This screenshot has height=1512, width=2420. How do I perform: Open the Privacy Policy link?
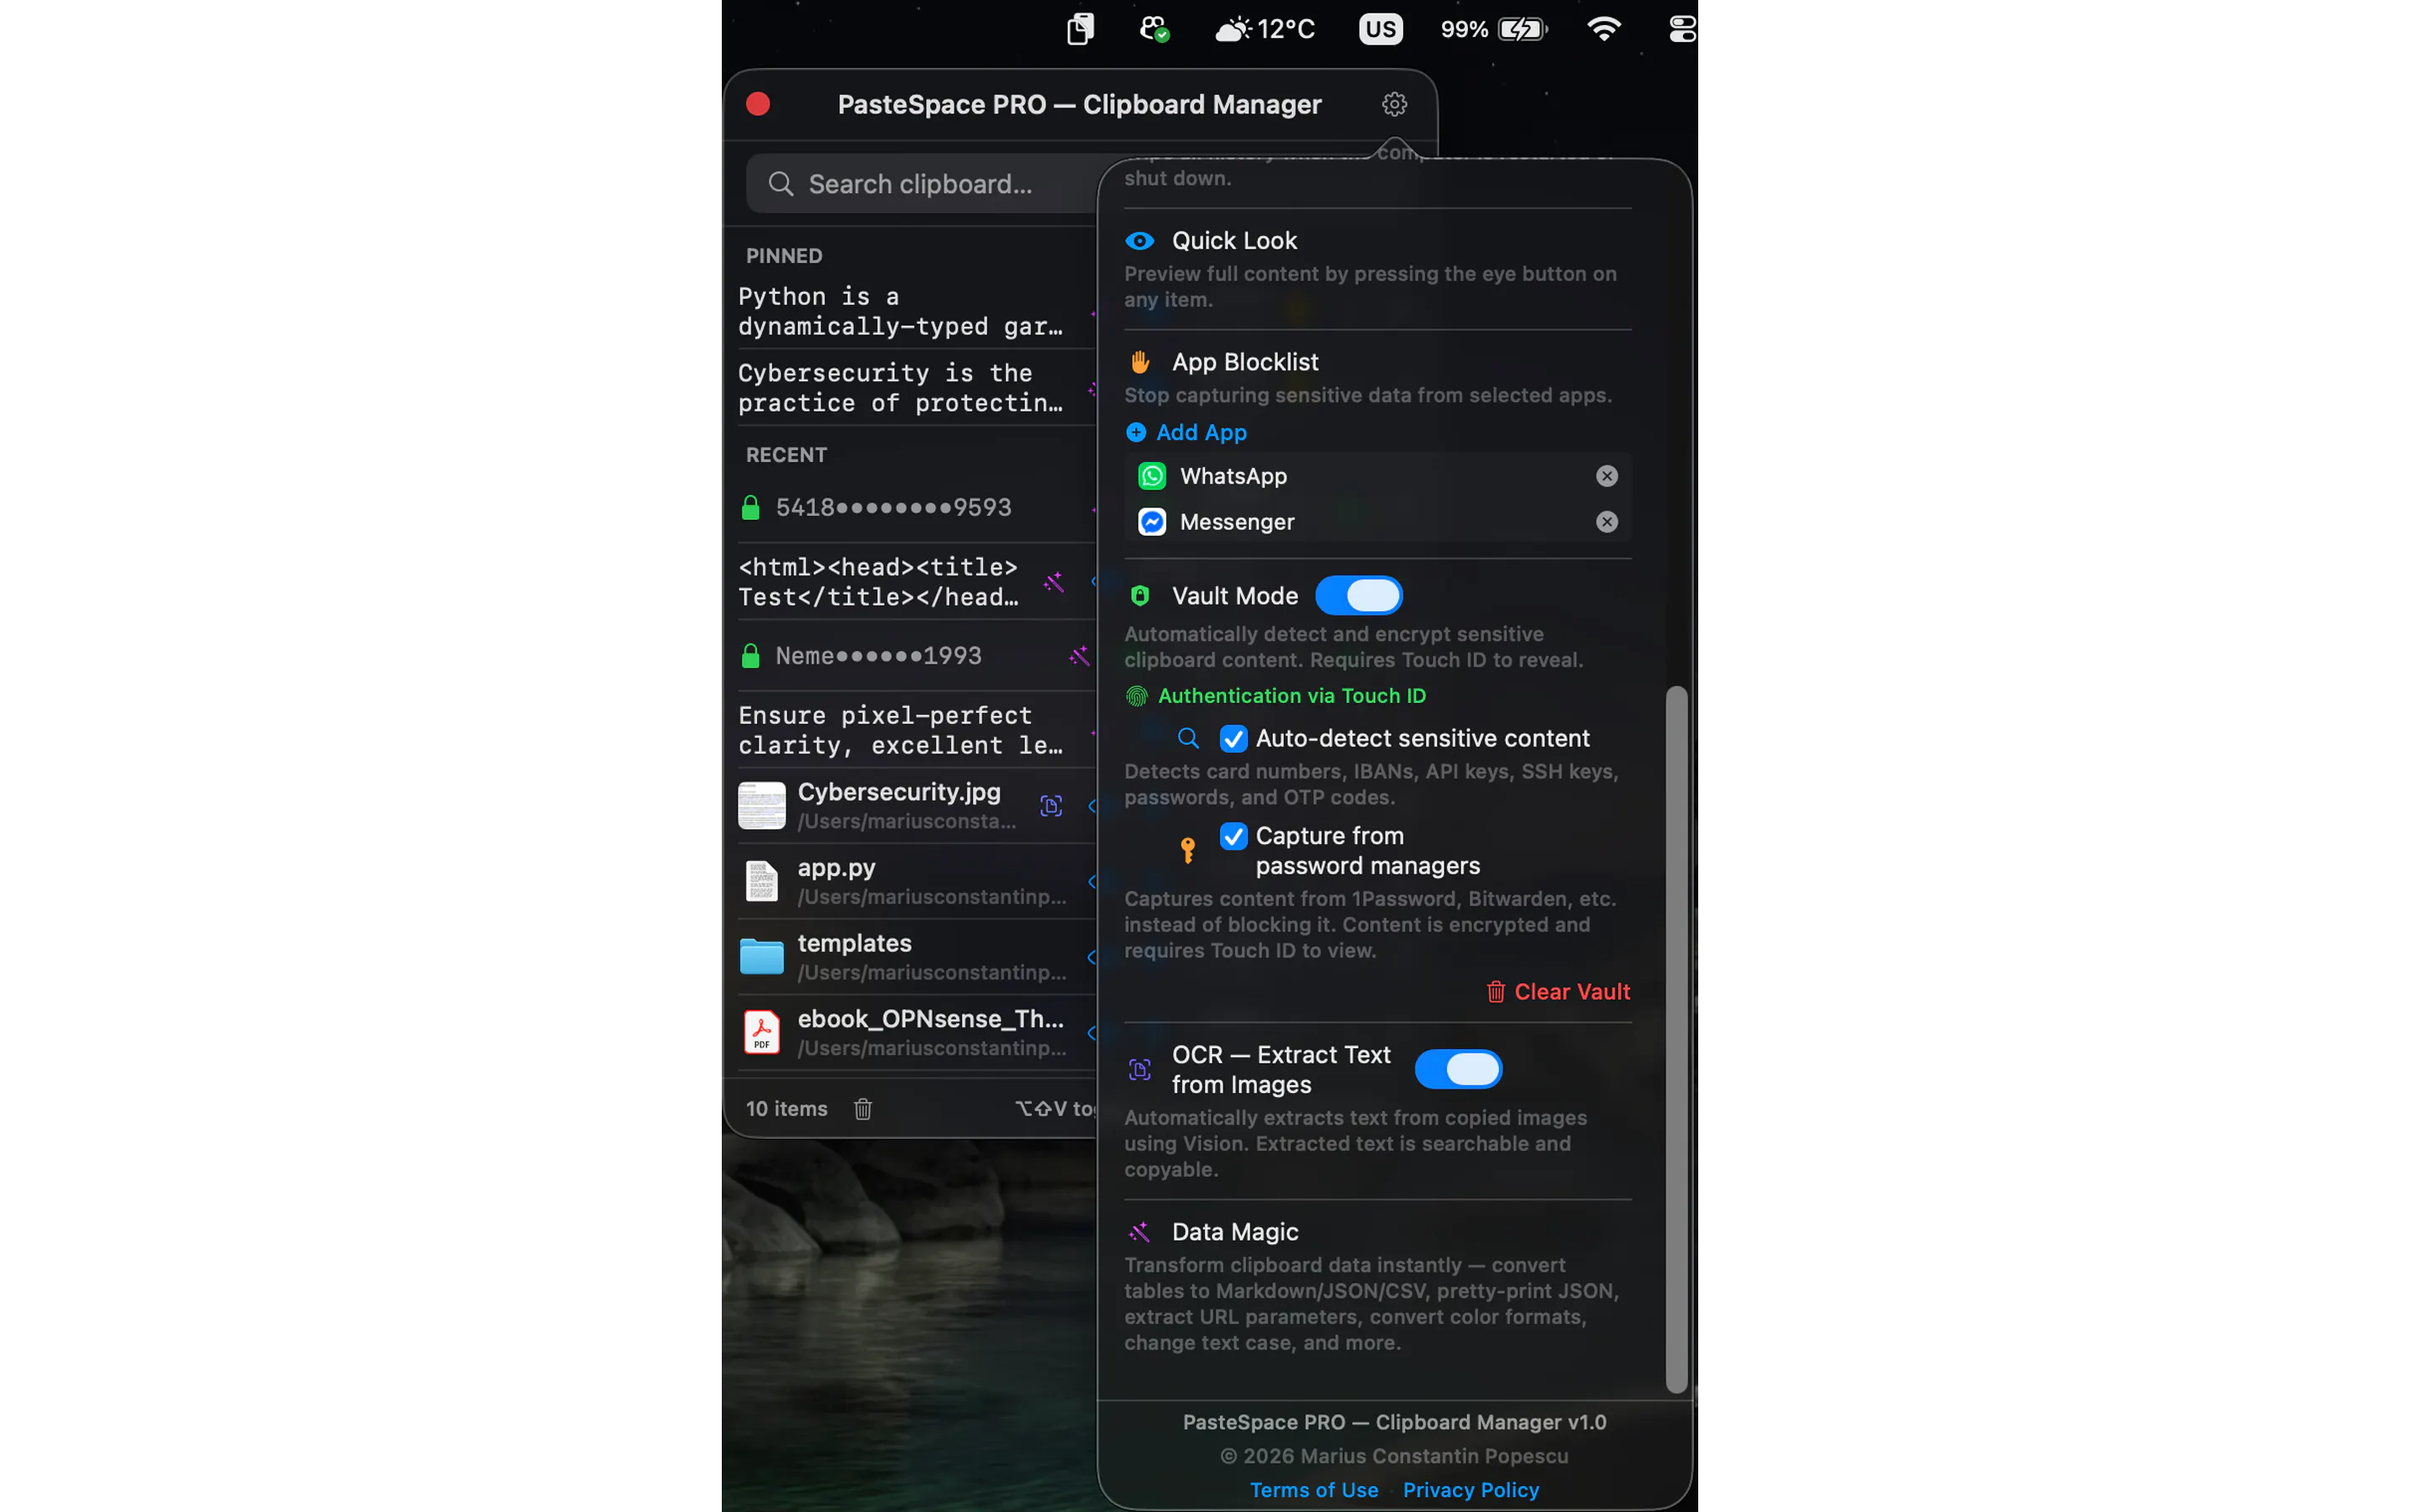(x=1470, y=1490)
